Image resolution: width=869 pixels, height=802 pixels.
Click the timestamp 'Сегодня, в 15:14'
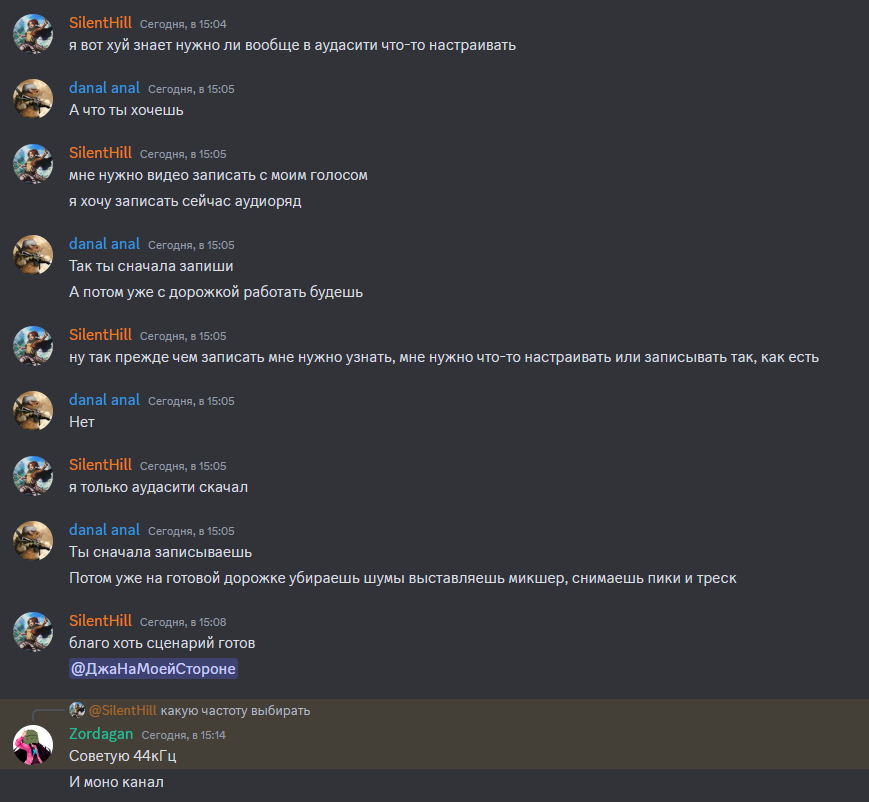(x=183, y=735)
